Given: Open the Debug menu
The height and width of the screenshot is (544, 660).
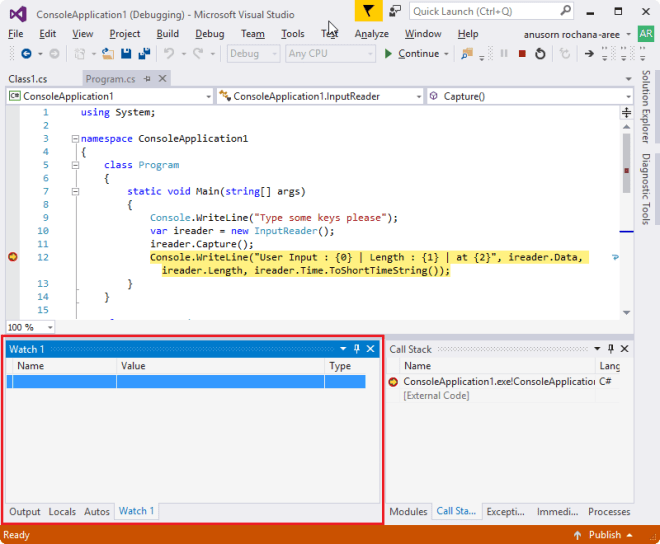Looking at the screenshot, I should coord(209,33).
